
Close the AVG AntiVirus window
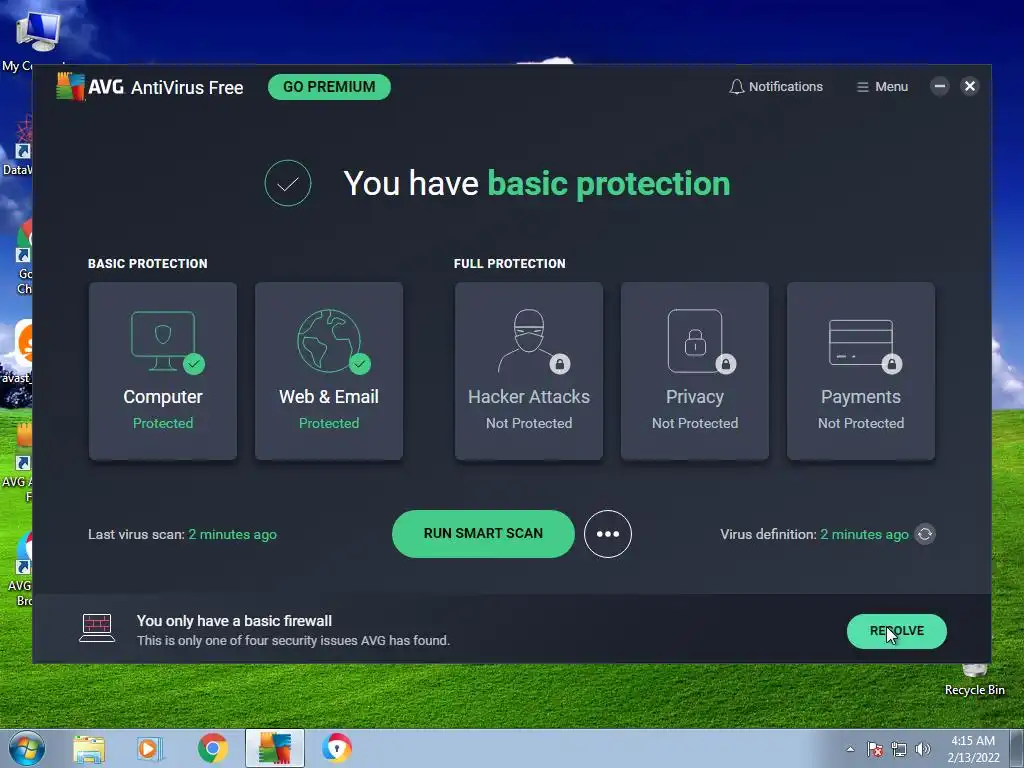point(970,86)
